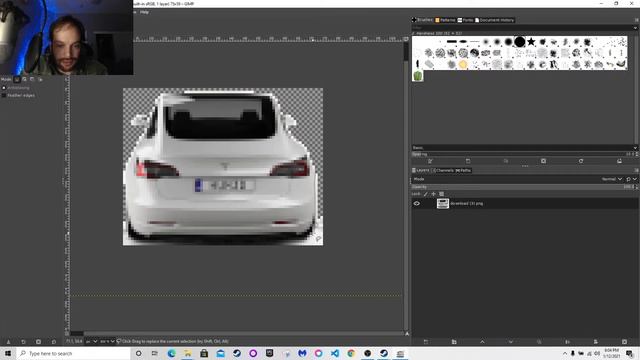640x360 pixels.
Task: Toggle Lock position and size icon
Action: click(433, 194)
